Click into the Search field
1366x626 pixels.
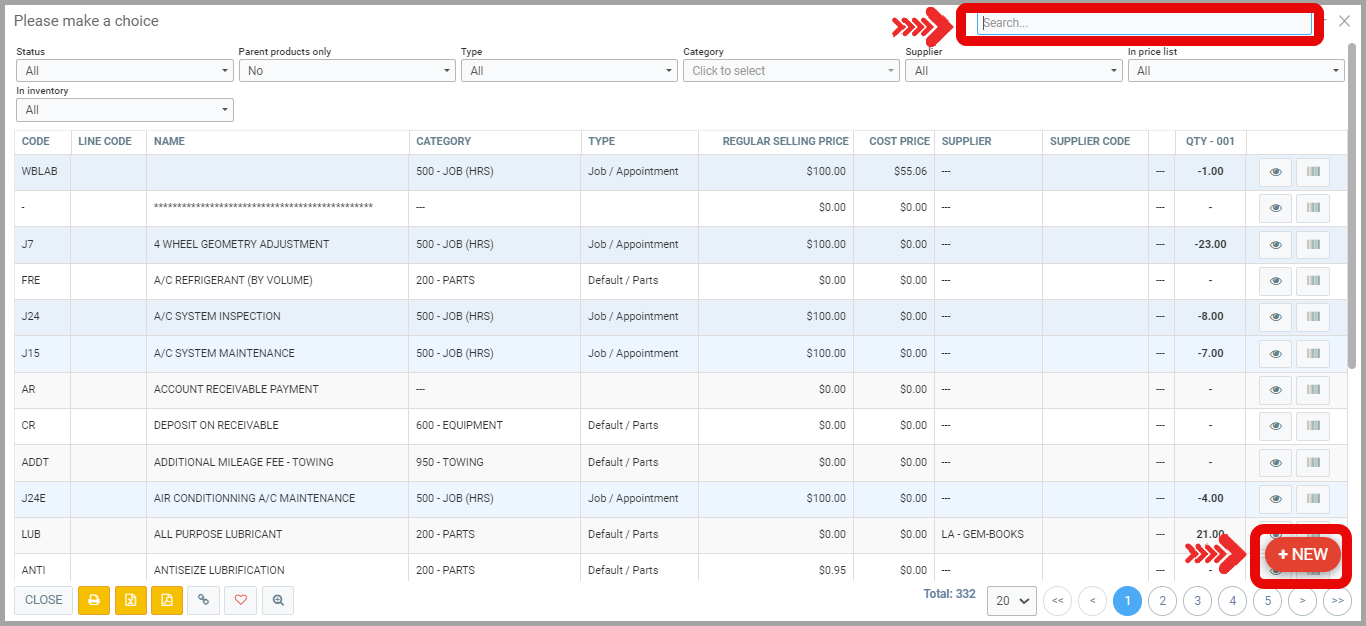1143,23
